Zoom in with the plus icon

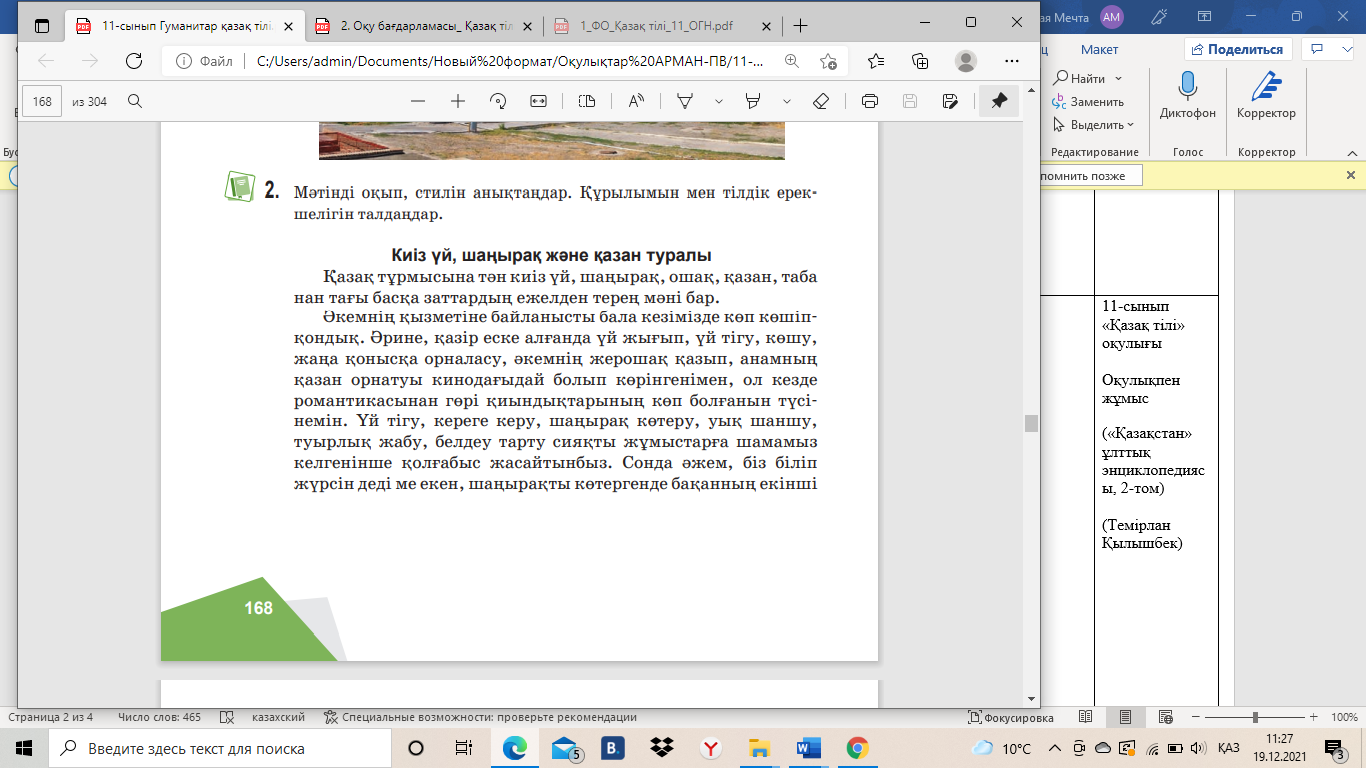[x=458, y=101]
